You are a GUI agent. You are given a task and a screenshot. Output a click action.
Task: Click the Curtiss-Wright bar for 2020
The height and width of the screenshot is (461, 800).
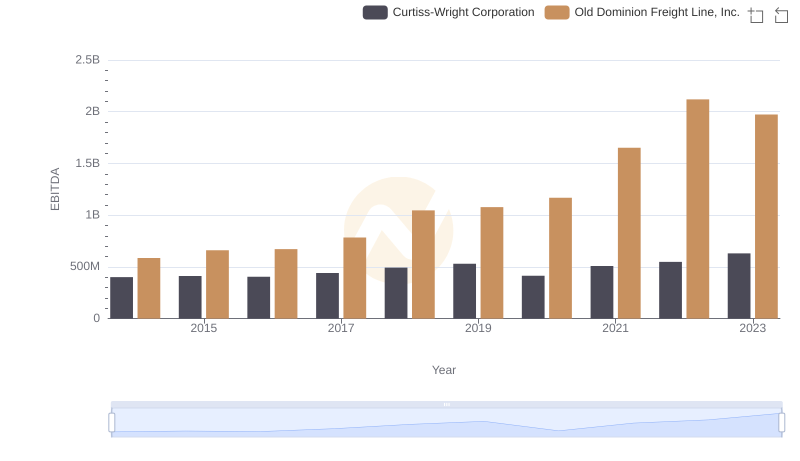pyautogui.click(x=533, y=297)
